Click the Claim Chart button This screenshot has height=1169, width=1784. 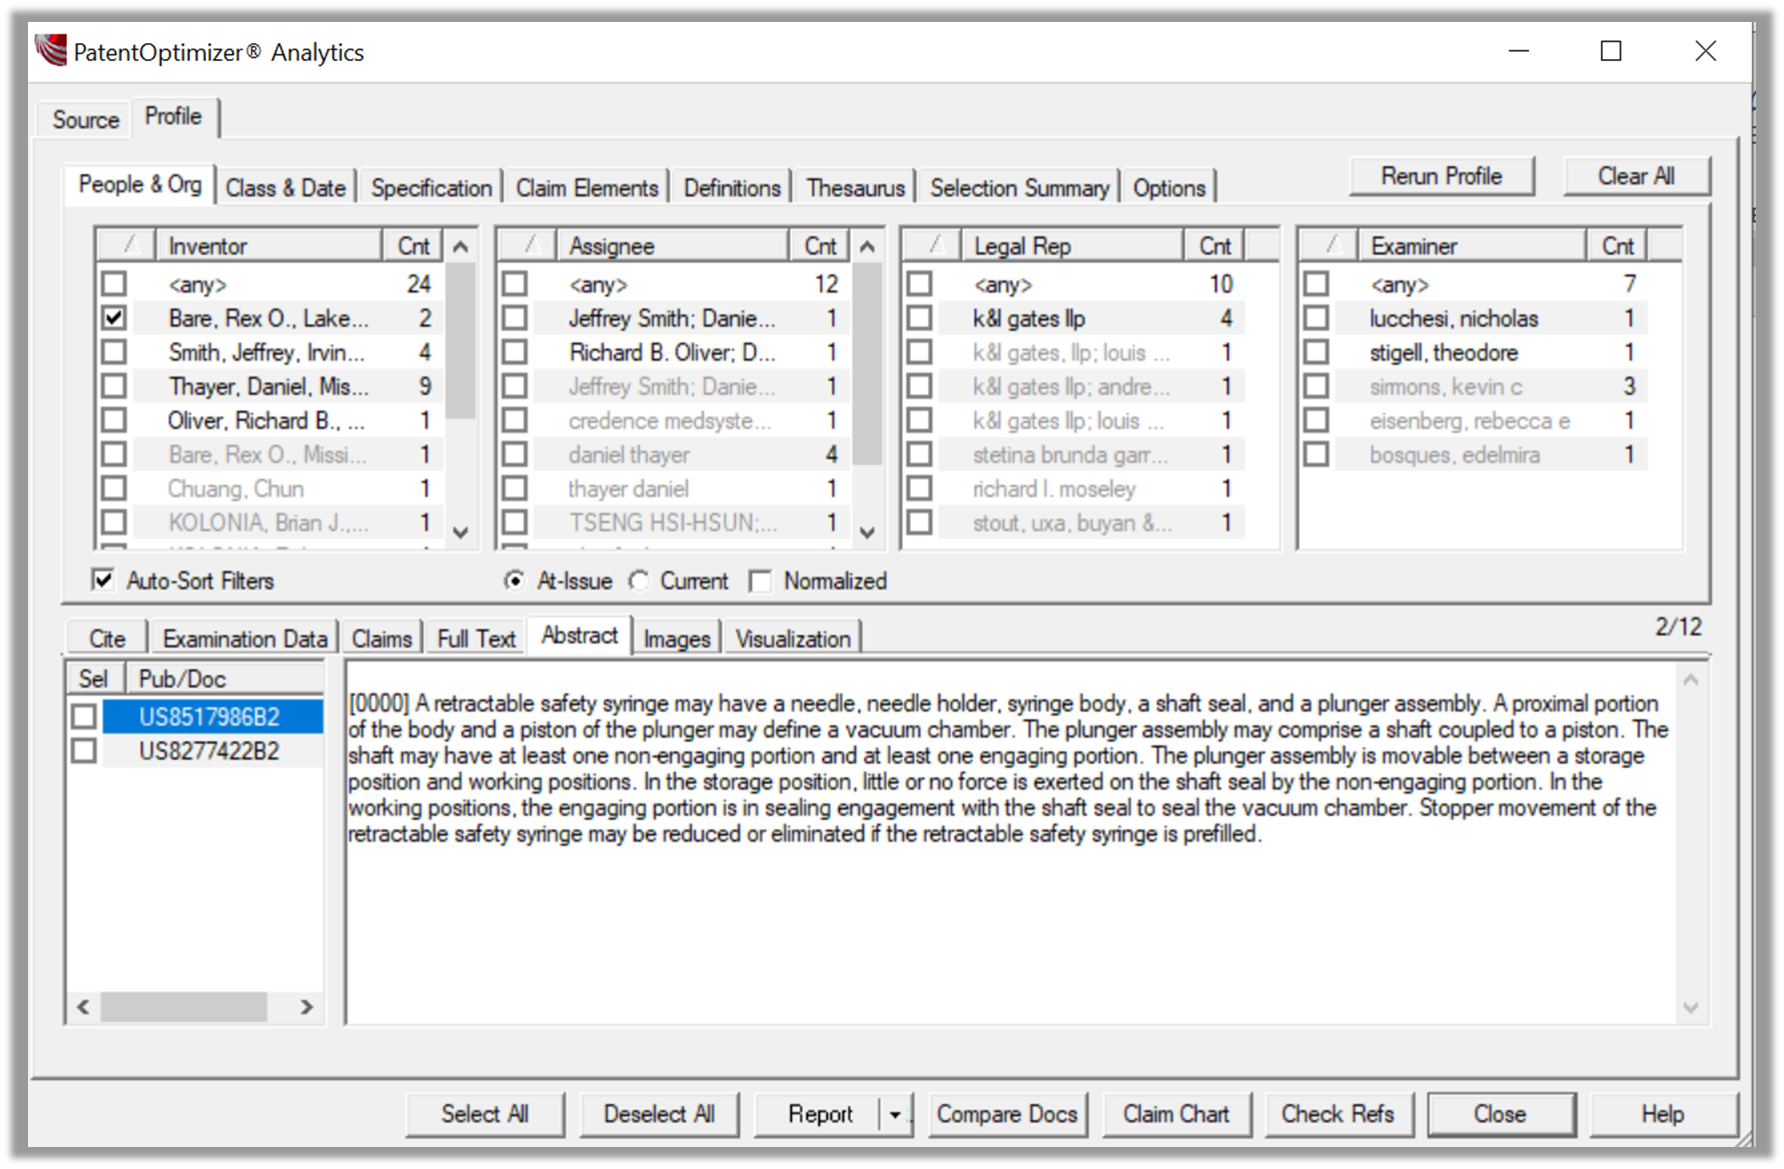1176,1114
